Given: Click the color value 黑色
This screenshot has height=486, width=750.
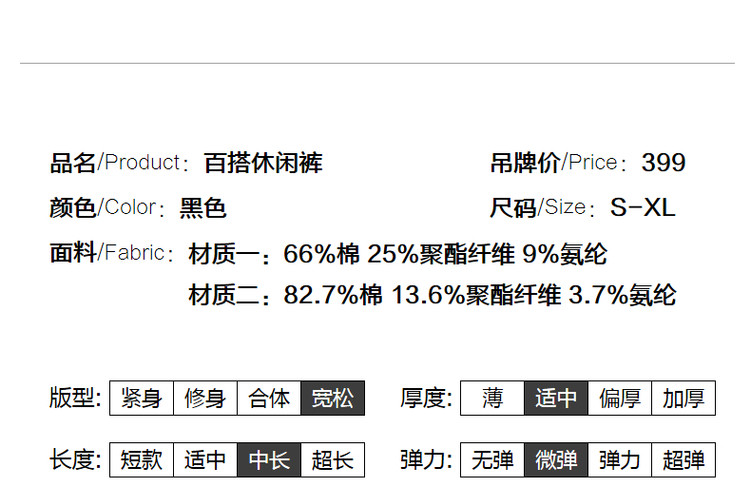Looking at the screenshot, I should (203, 208).
